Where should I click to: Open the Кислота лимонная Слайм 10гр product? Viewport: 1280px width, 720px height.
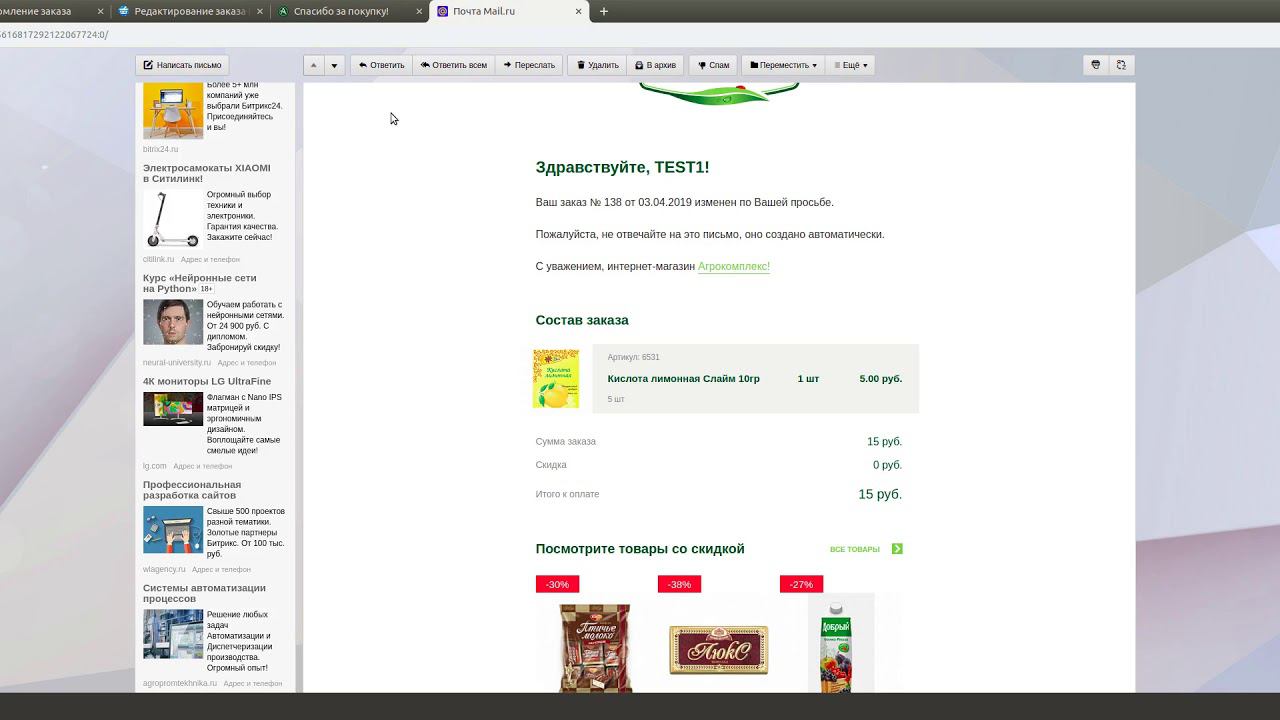684,379
